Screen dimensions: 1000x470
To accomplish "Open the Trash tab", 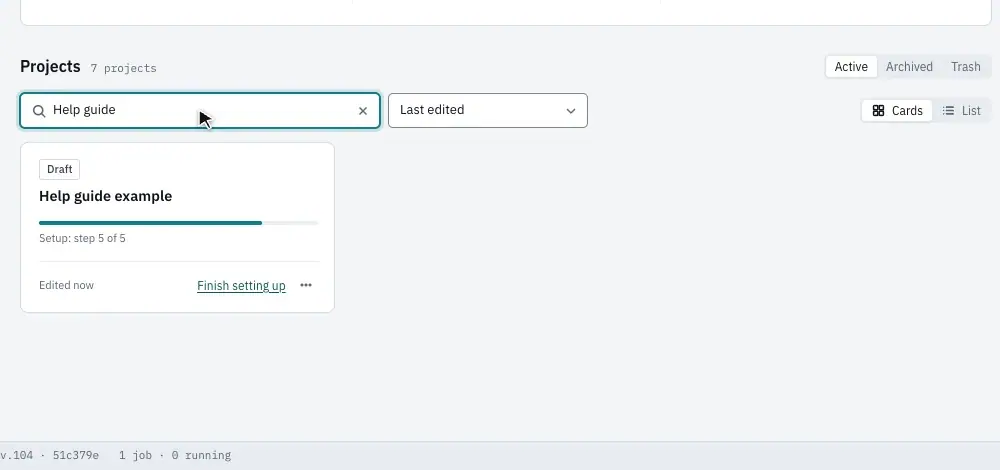I will (x=965, y=67).
